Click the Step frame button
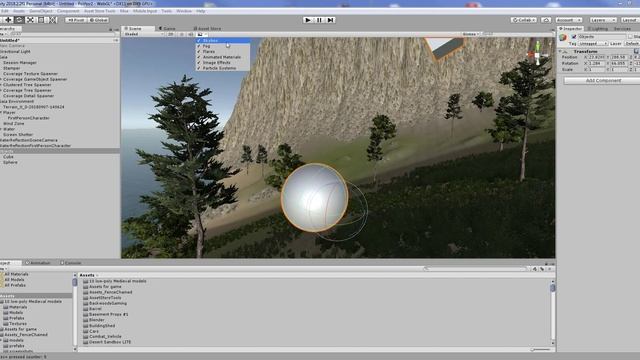640x360 pixels. (x=330, y=20)
